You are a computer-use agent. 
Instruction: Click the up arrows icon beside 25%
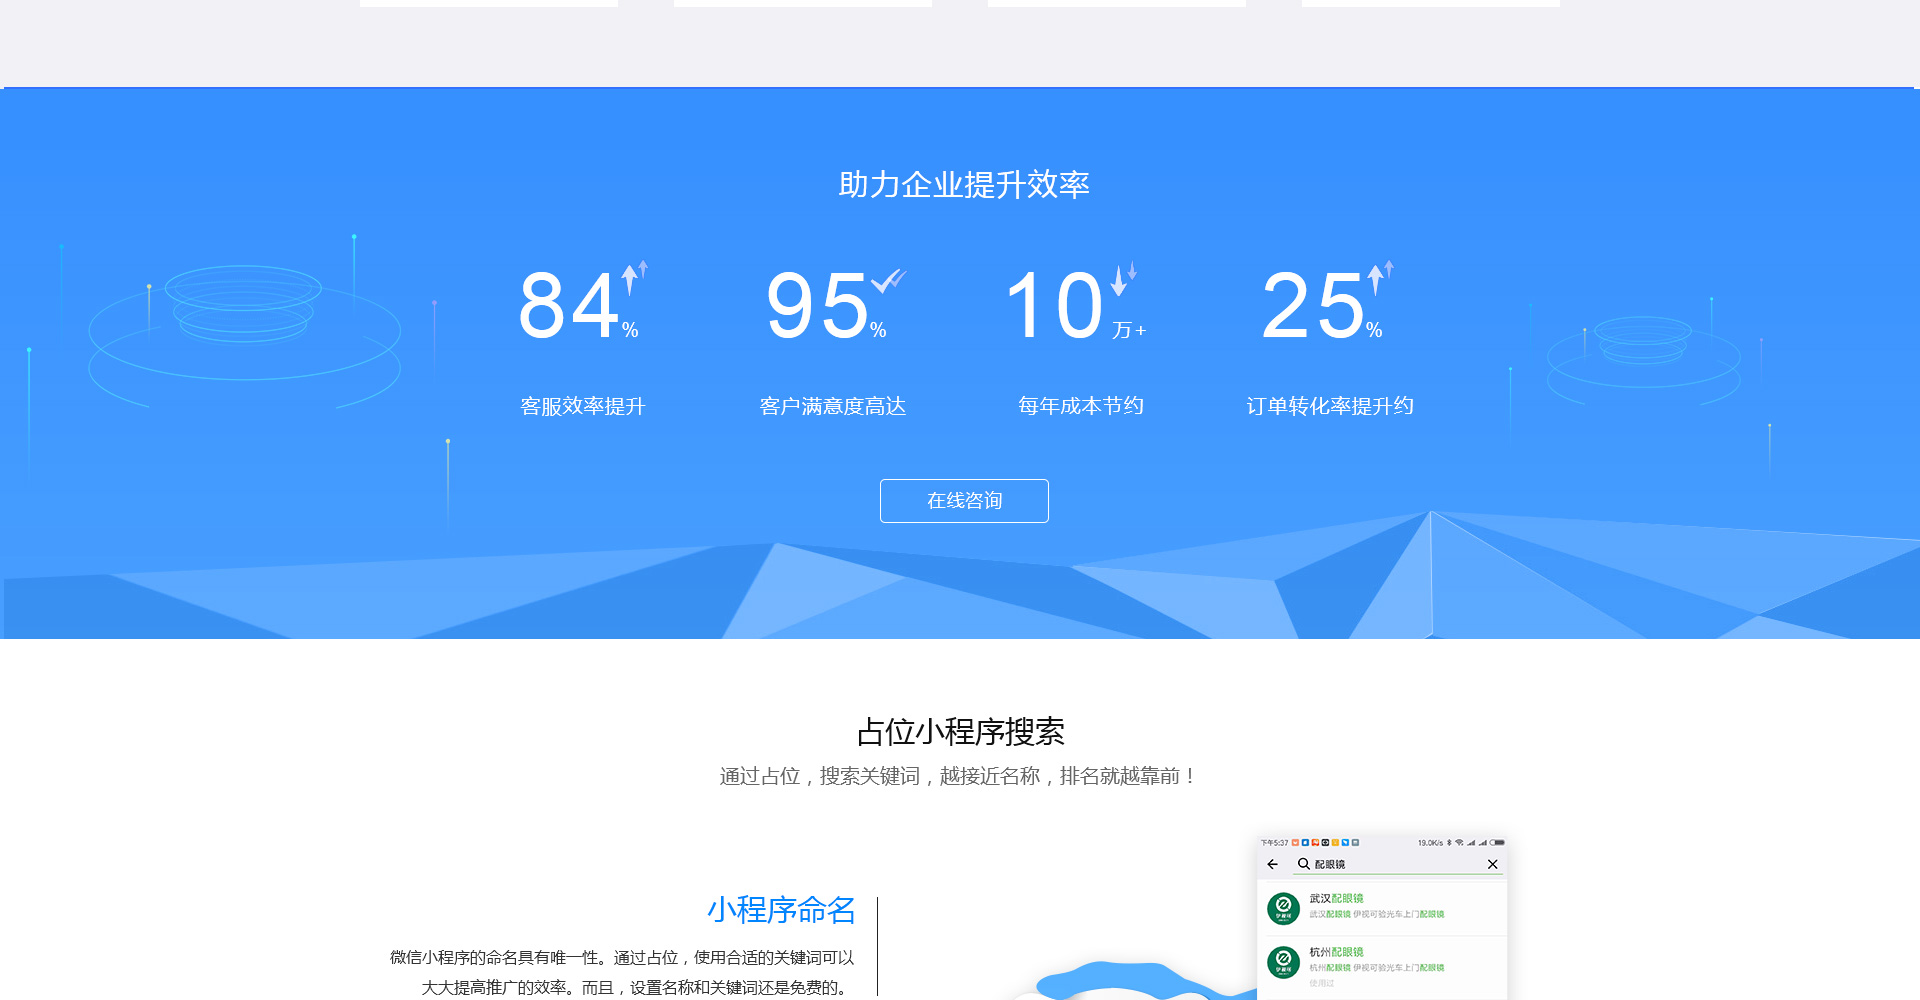pyautogui.click(x=1379, y=277)
